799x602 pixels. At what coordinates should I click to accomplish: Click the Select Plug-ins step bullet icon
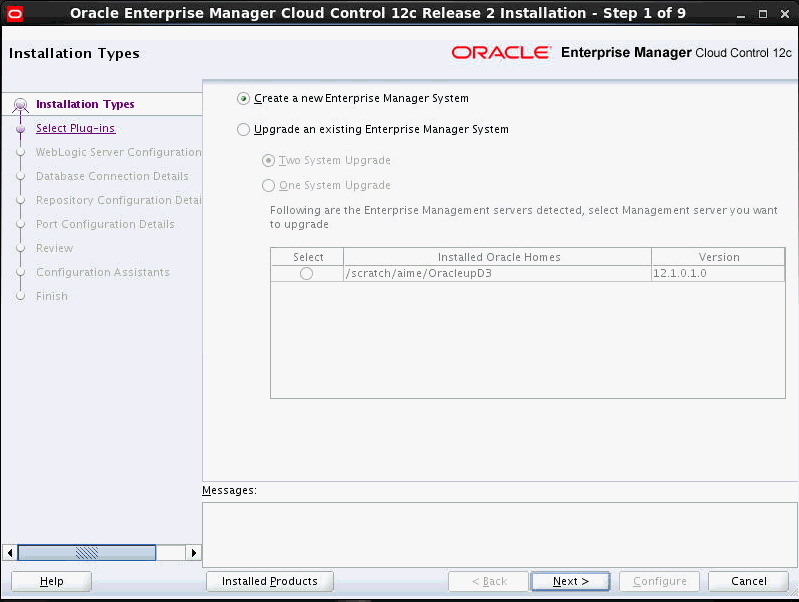tap(20, 129)
